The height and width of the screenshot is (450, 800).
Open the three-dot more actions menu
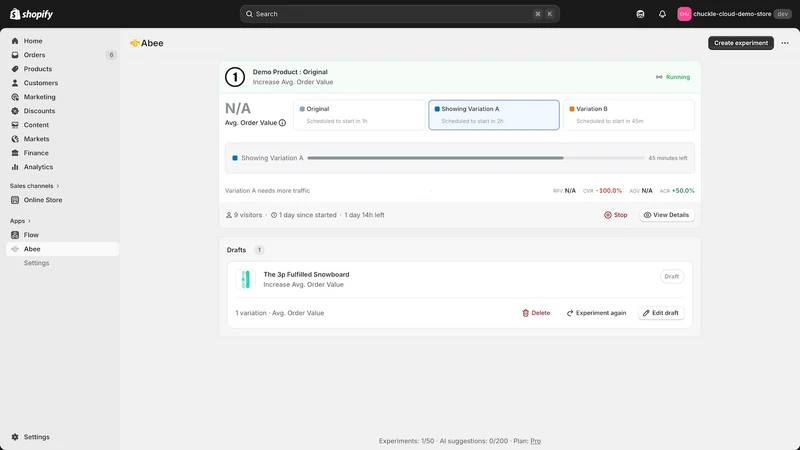(x=785, y=43)
